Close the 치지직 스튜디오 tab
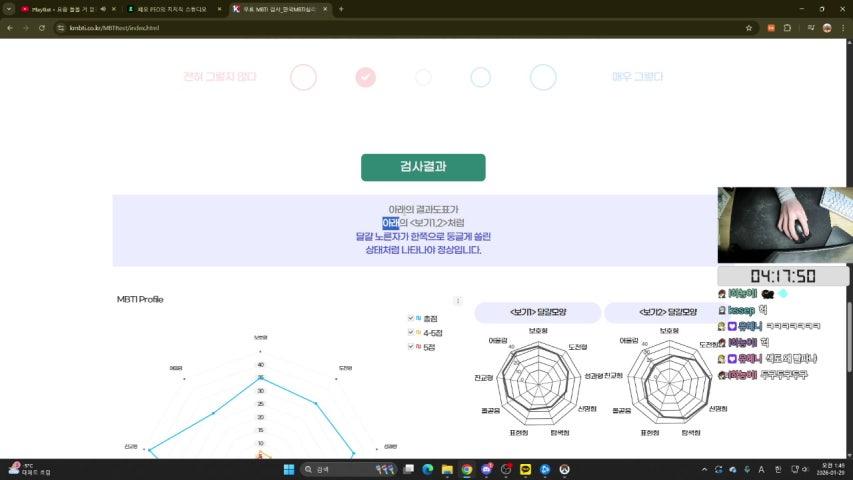Image resolution: width=853 pixels, height=480 pixels. [x=219, y=9]
